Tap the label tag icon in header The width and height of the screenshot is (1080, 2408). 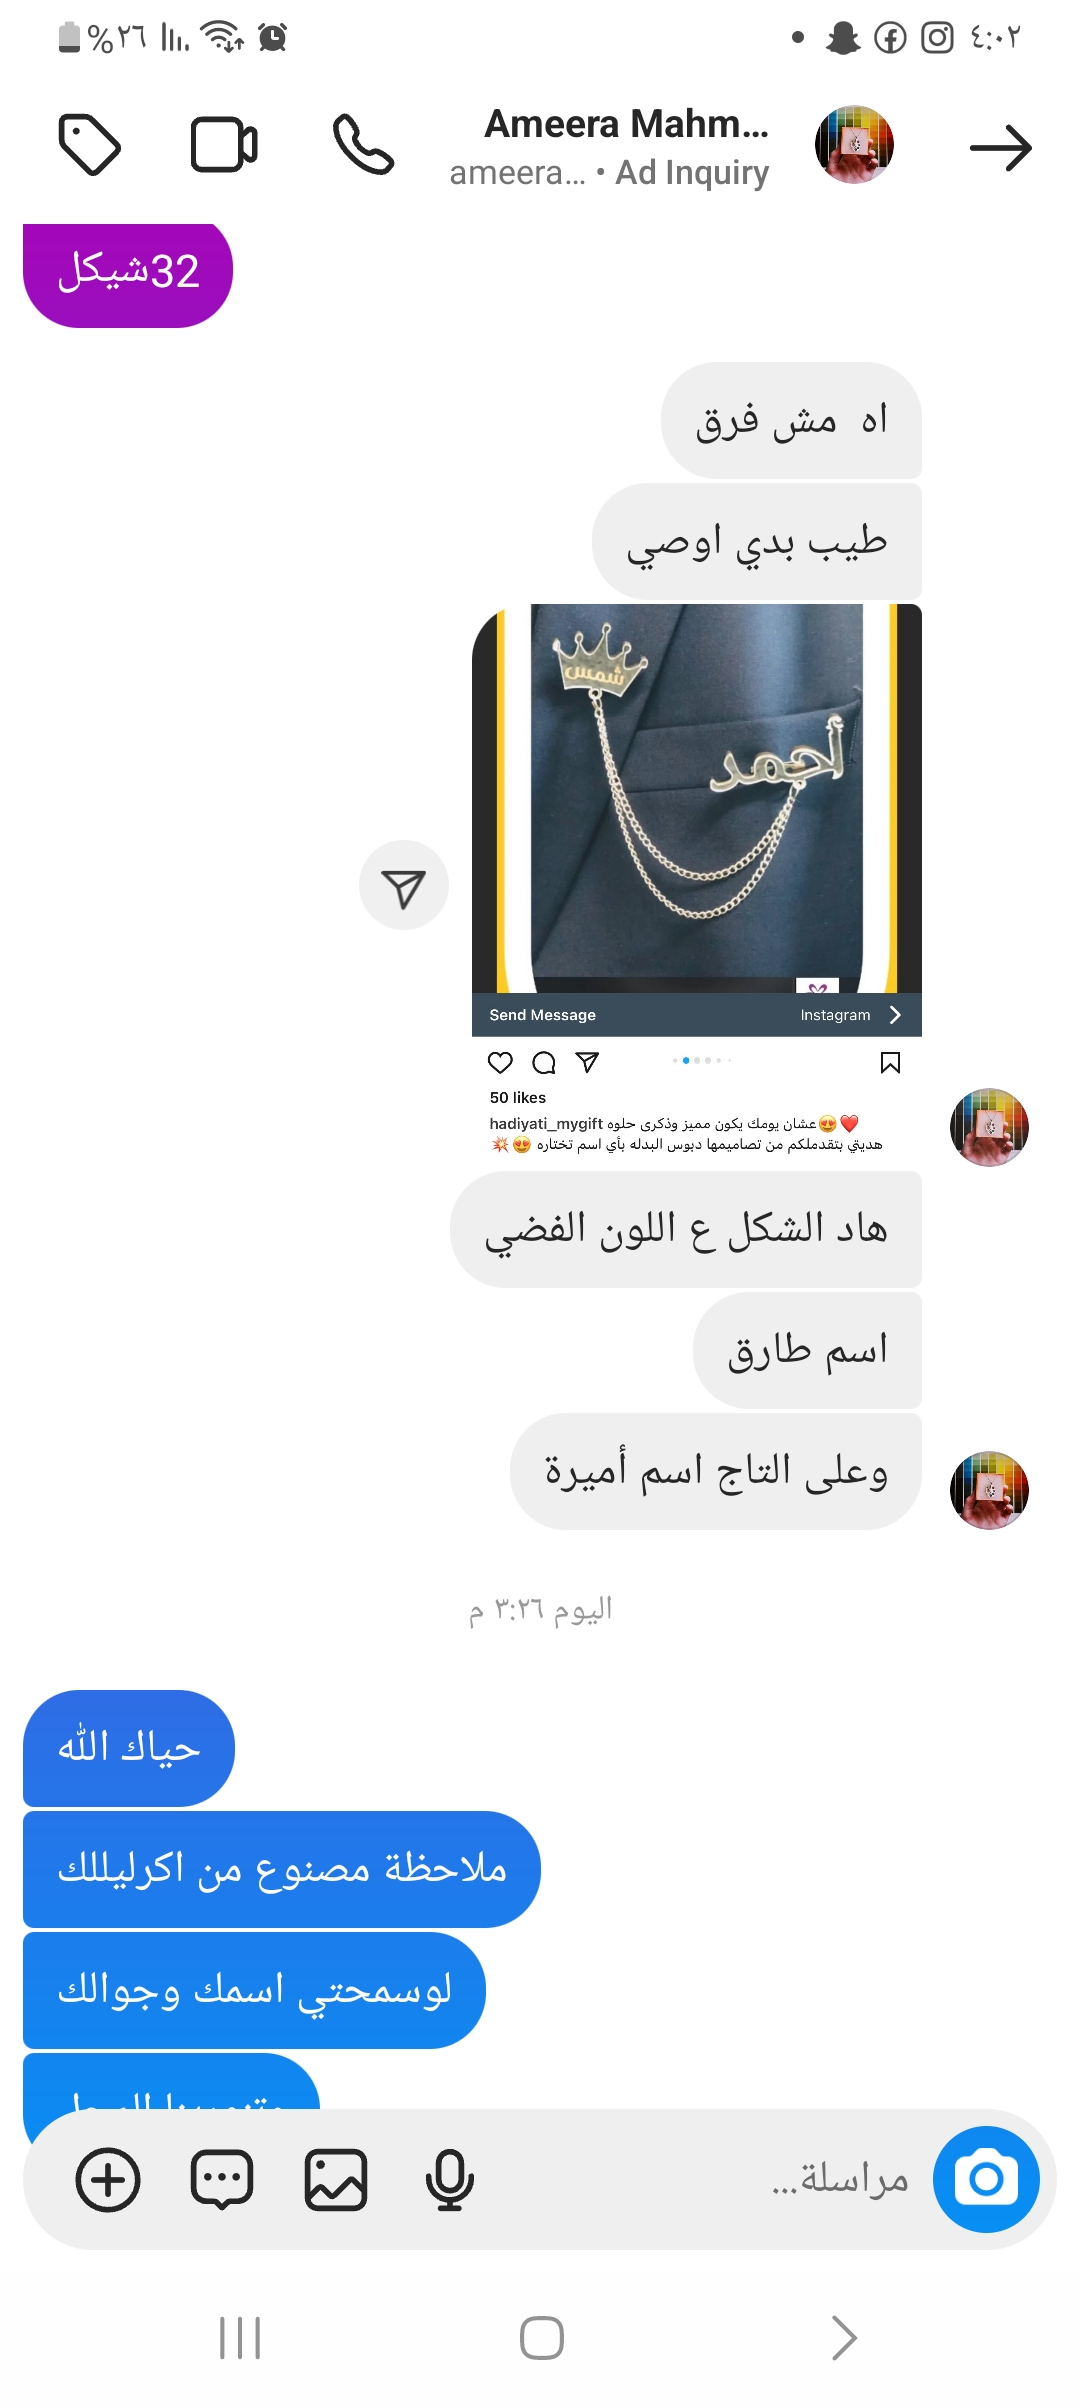point(90,146)
